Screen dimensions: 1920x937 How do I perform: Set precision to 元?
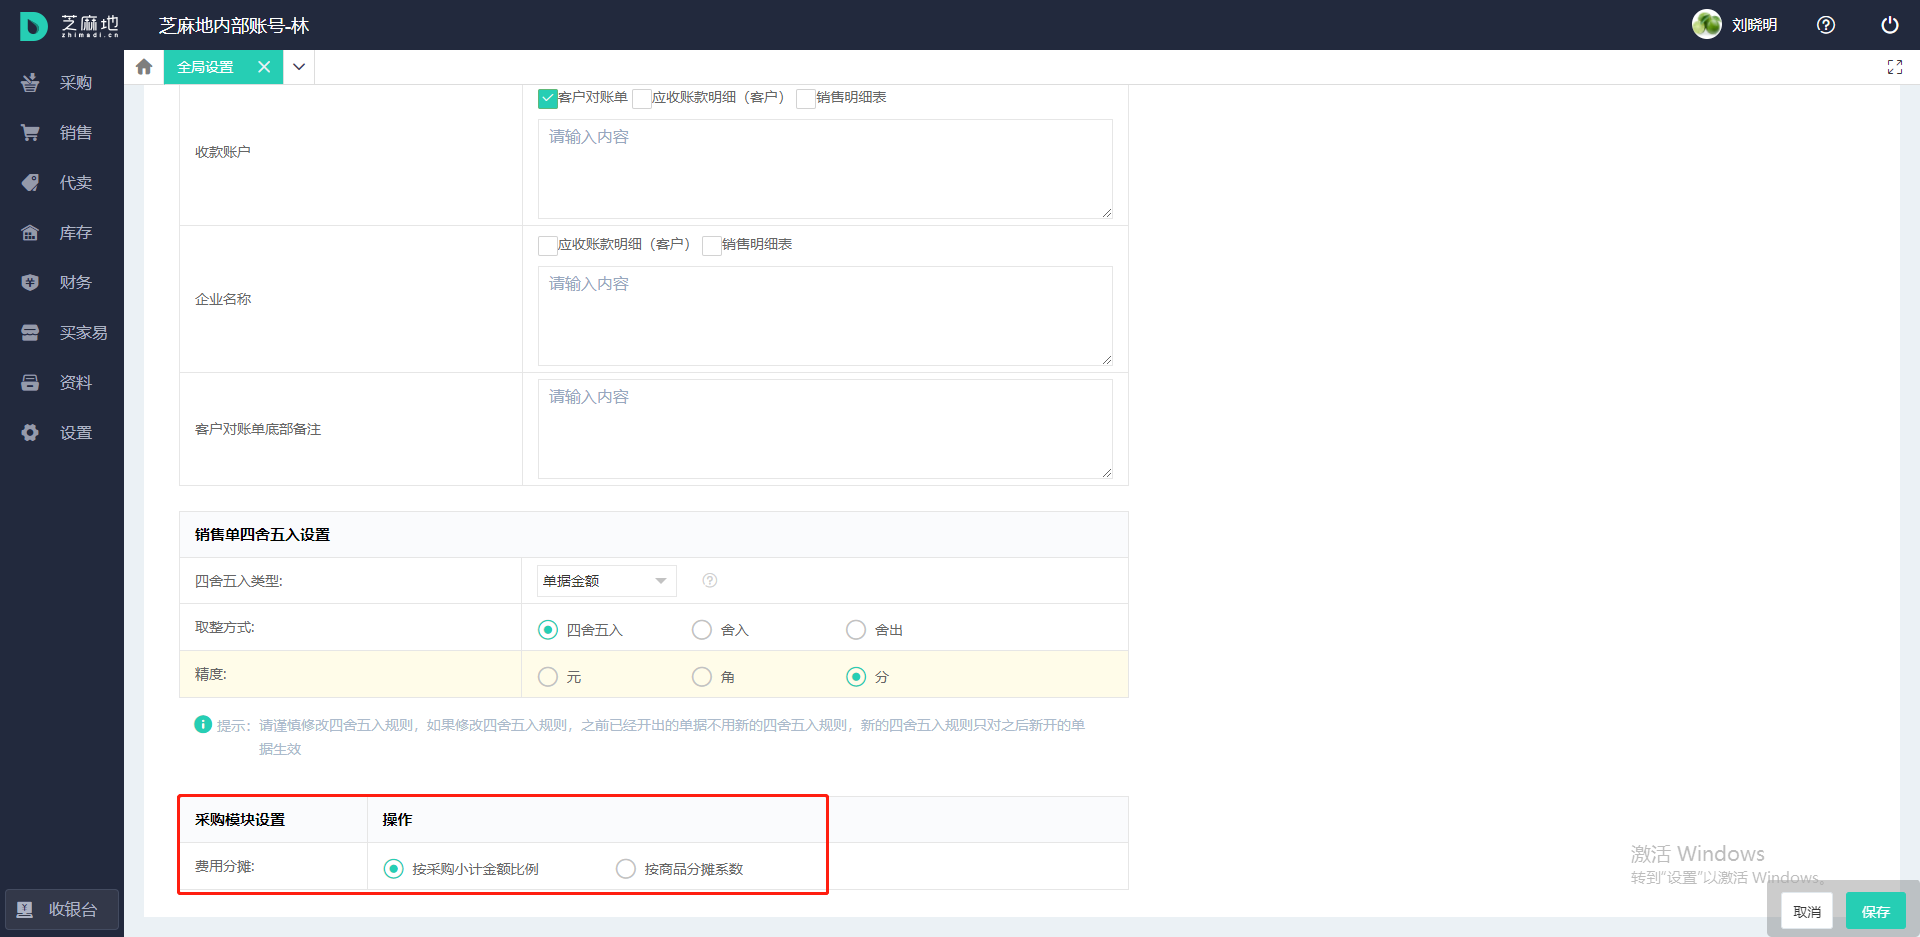tap(548, 677)
